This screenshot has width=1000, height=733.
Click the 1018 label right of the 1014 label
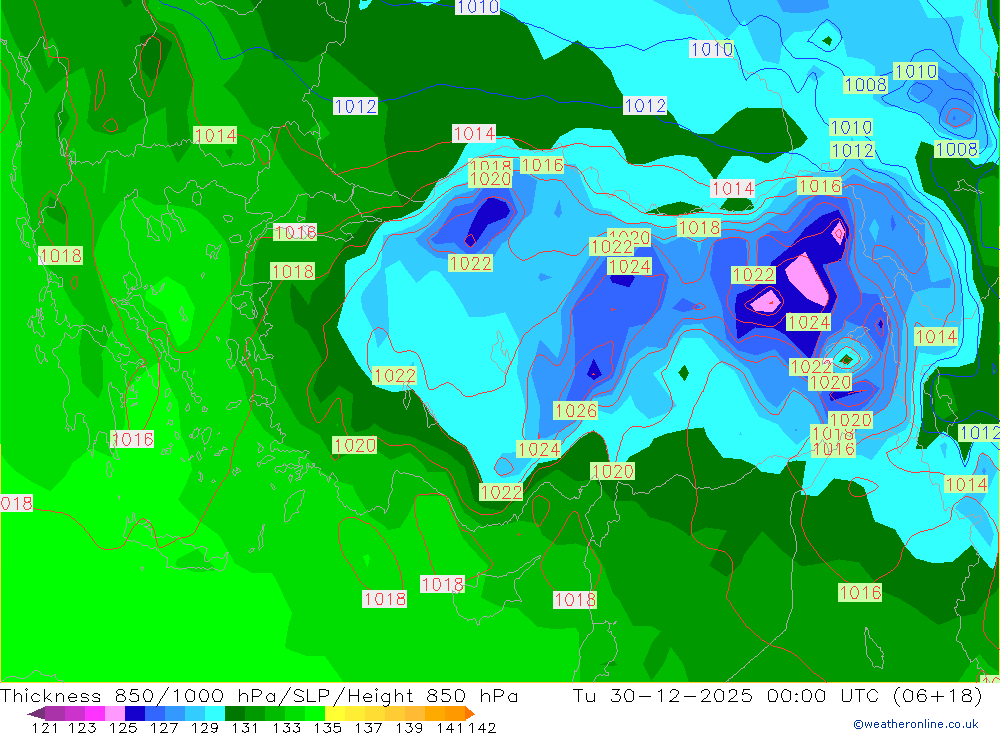700,228
